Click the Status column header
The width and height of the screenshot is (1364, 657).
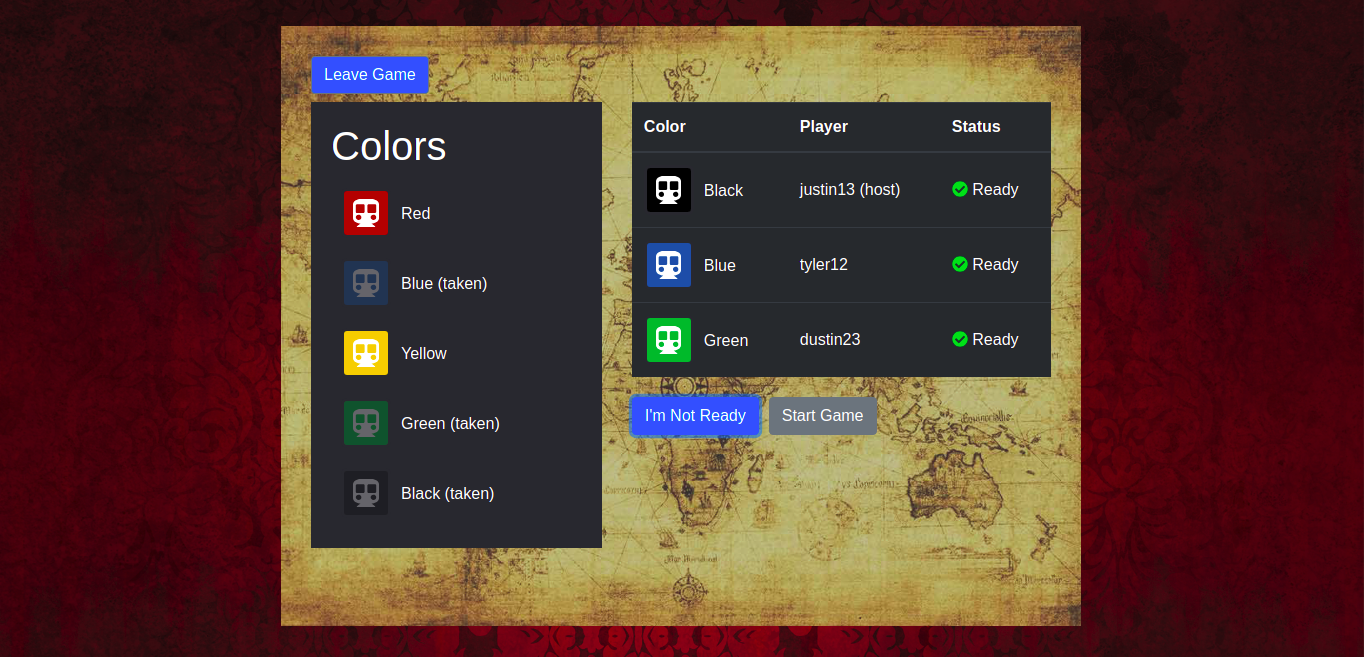[x=975, y=126]
